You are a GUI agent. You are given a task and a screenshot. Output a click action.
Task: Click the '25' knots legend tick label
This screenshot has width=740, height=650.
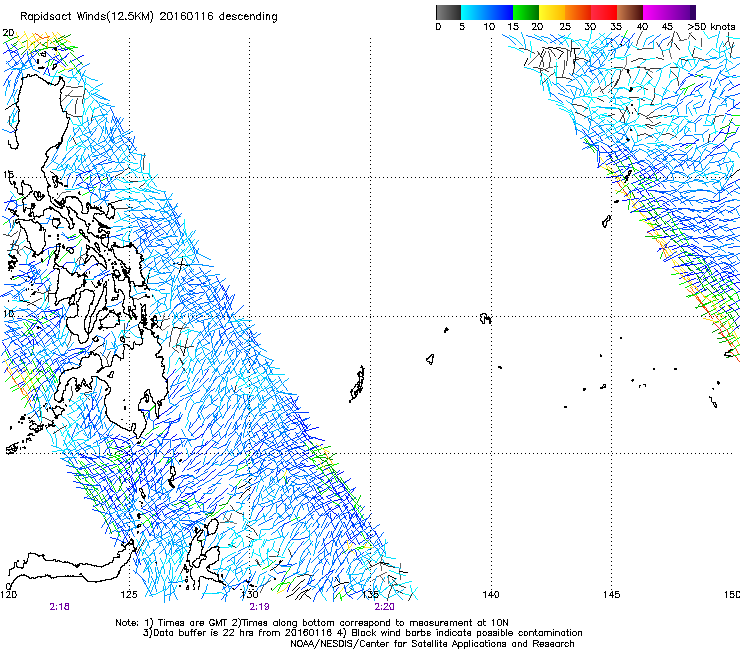point(565,27)
